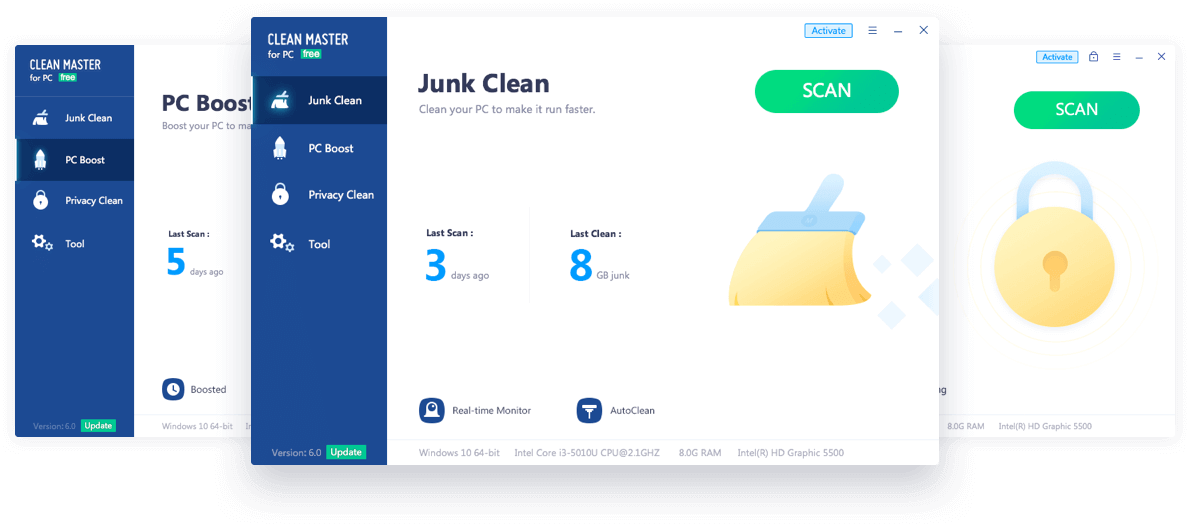Click 'Windows 10 64-bit' in front status bar
The height and width of the screenshot is (524, 1190).
[459, 453]
